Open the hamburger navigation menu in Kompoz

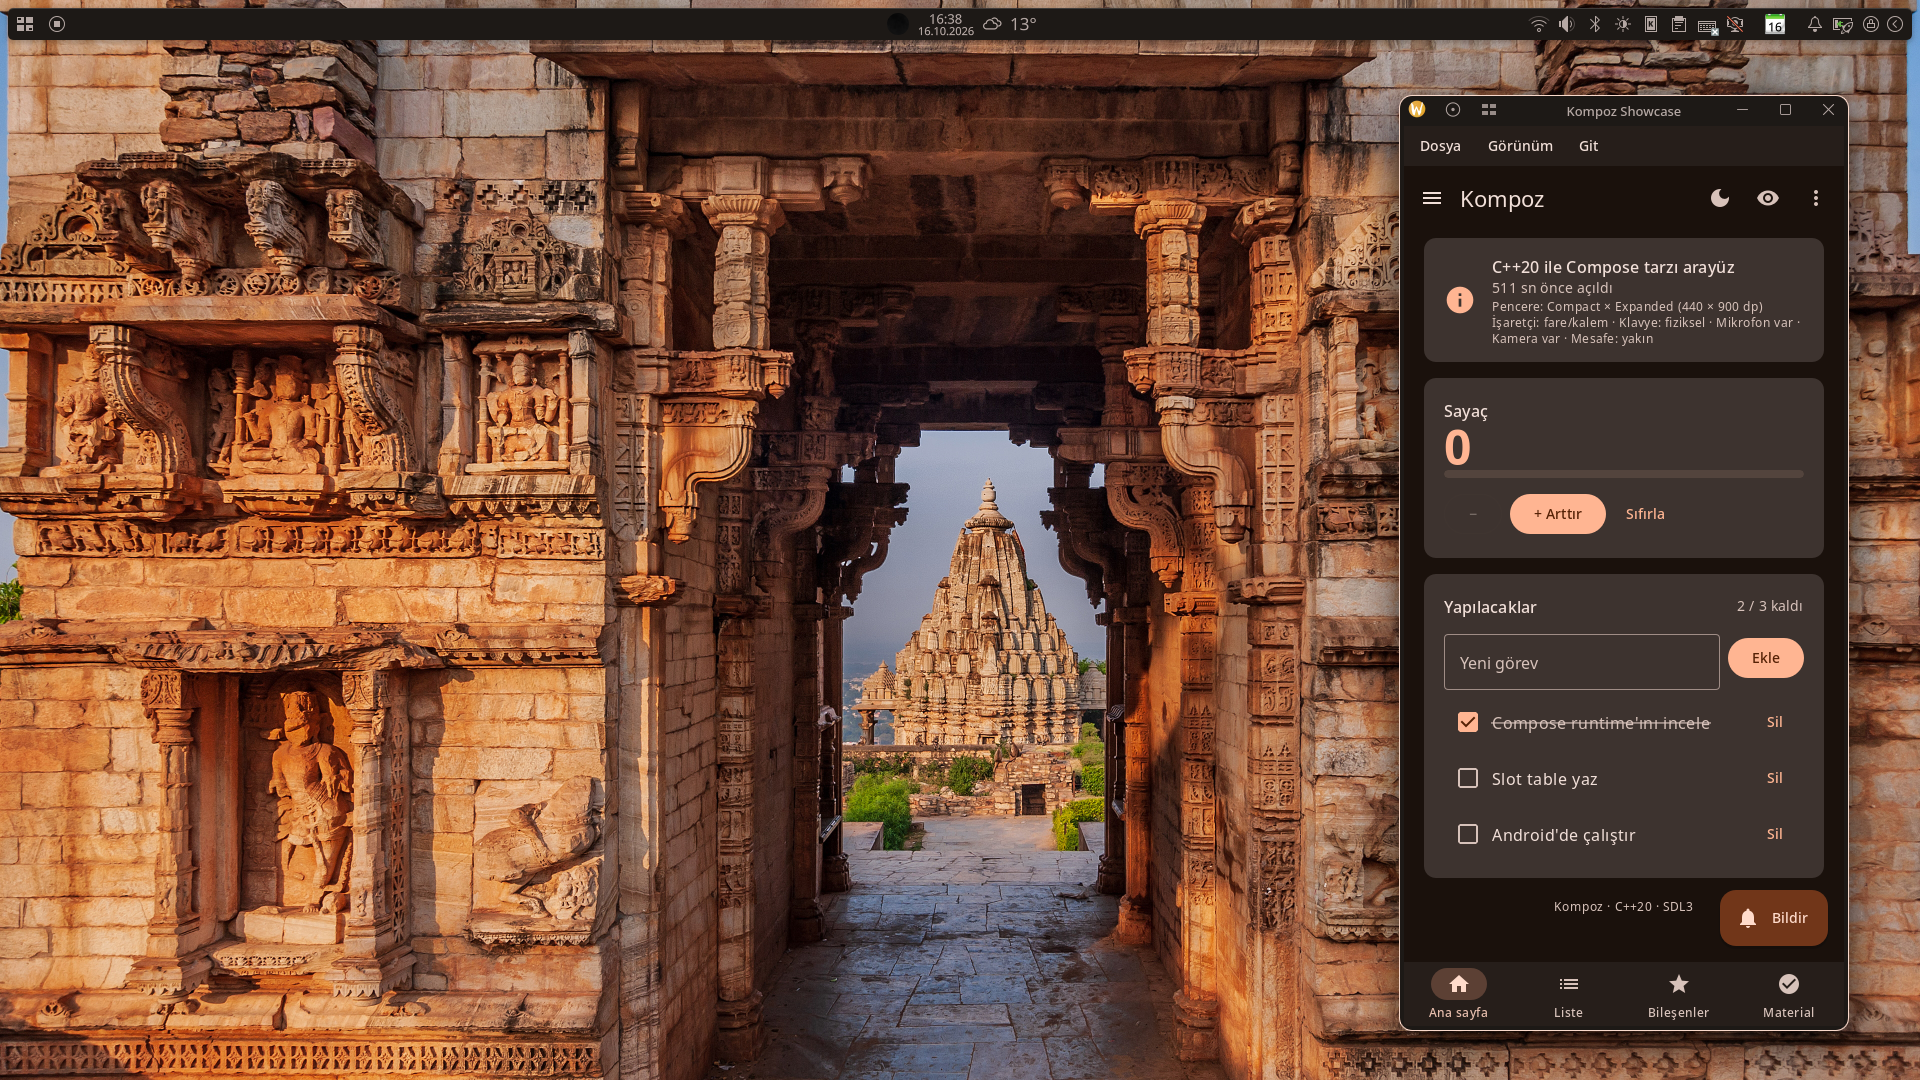[1432, 198]
